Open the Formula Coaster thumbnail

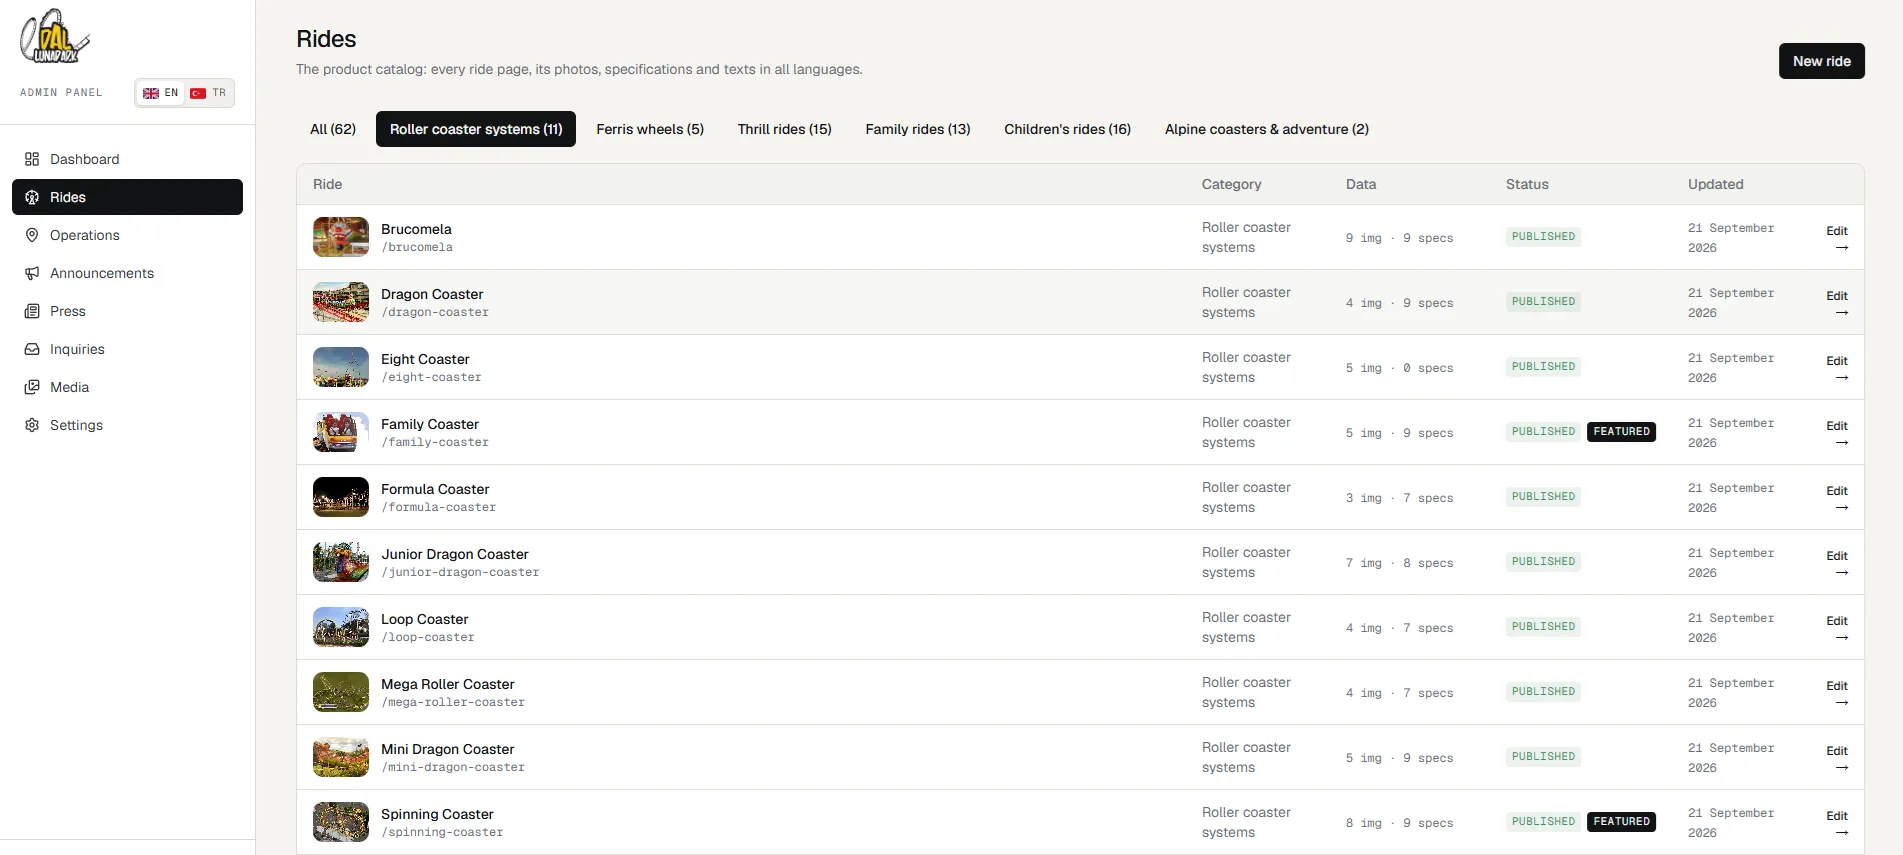(341, 497)
